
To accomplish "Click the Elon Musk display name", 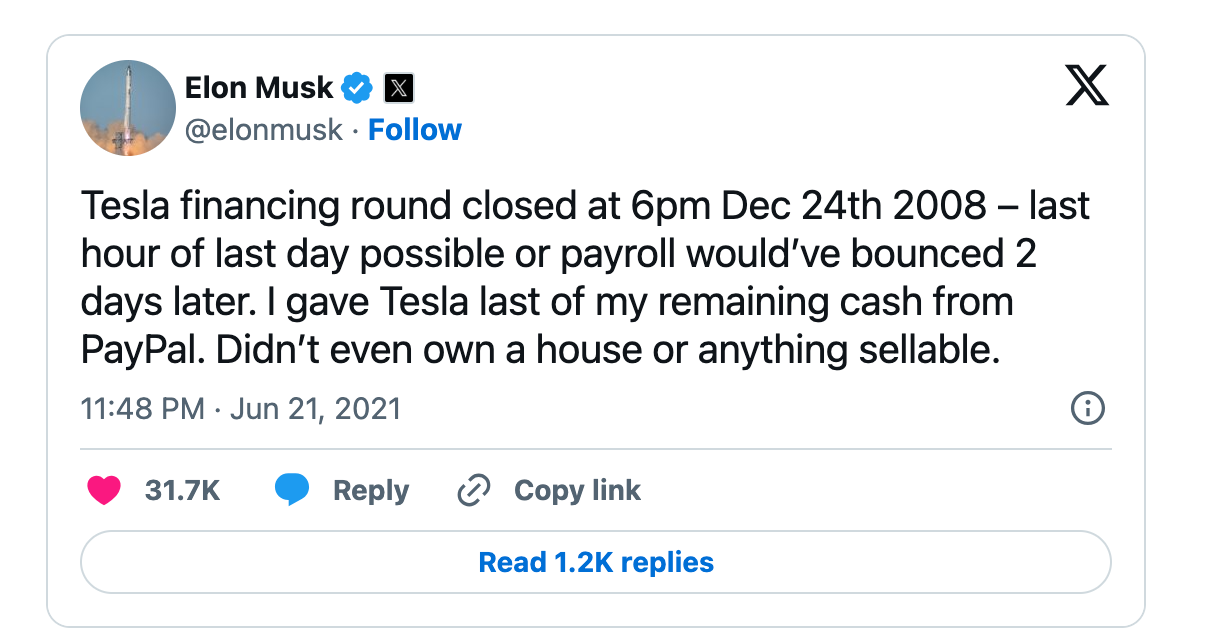I will point(258,88).
